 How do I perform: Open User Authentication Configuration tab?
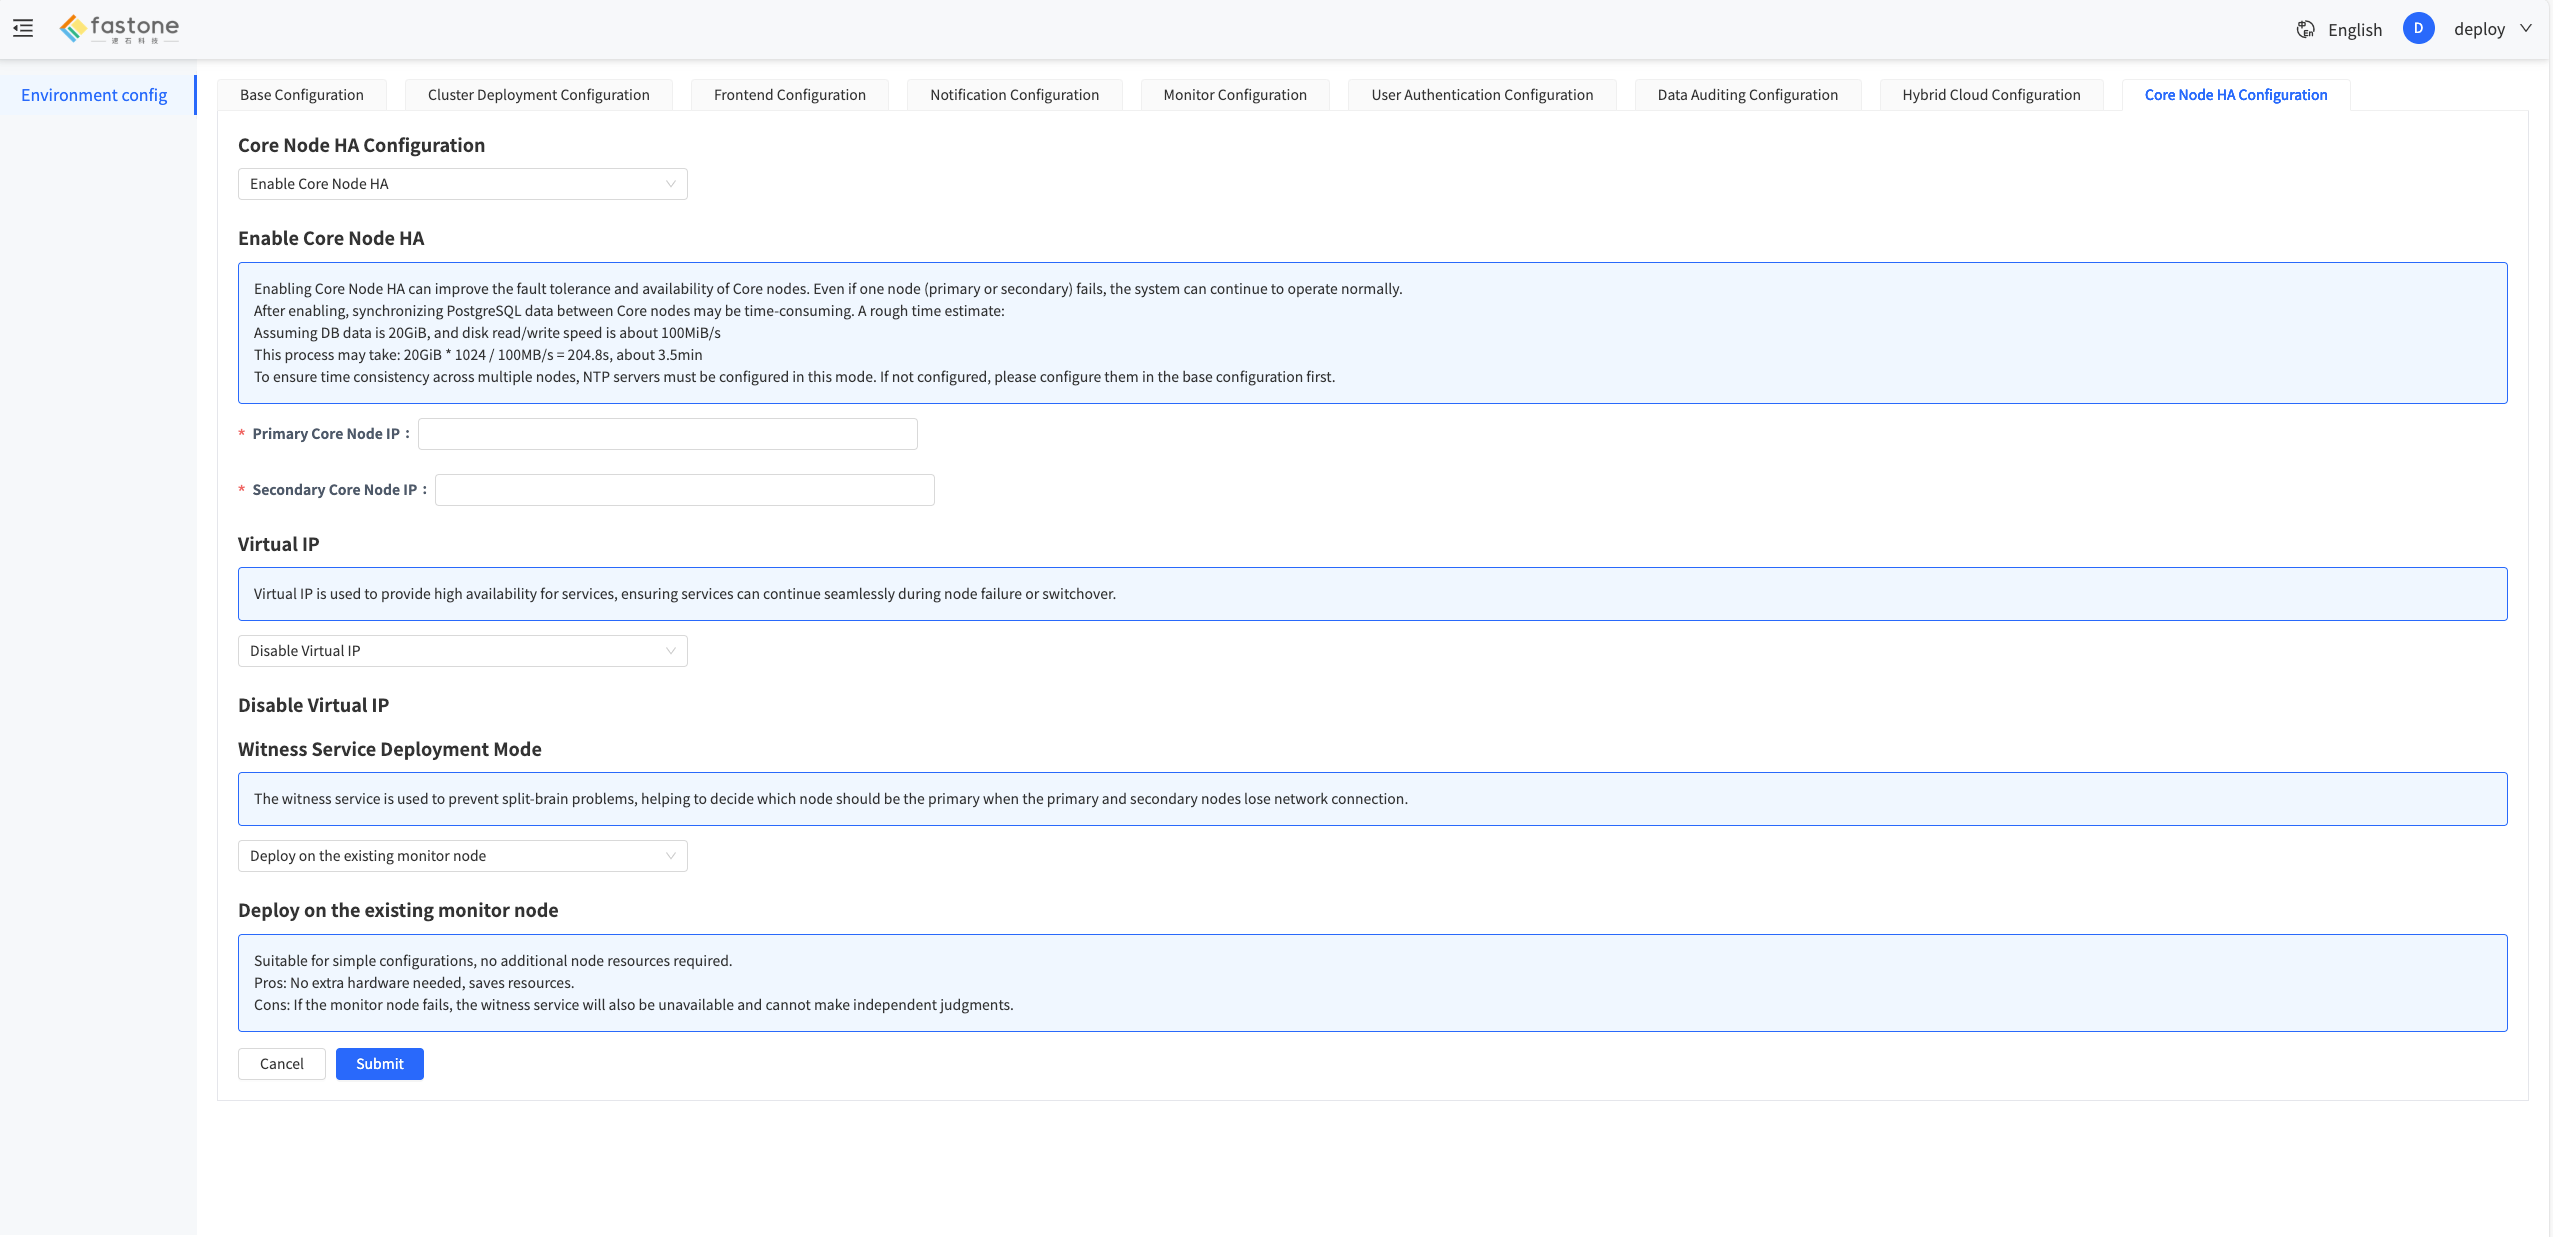pos(1482,95)
